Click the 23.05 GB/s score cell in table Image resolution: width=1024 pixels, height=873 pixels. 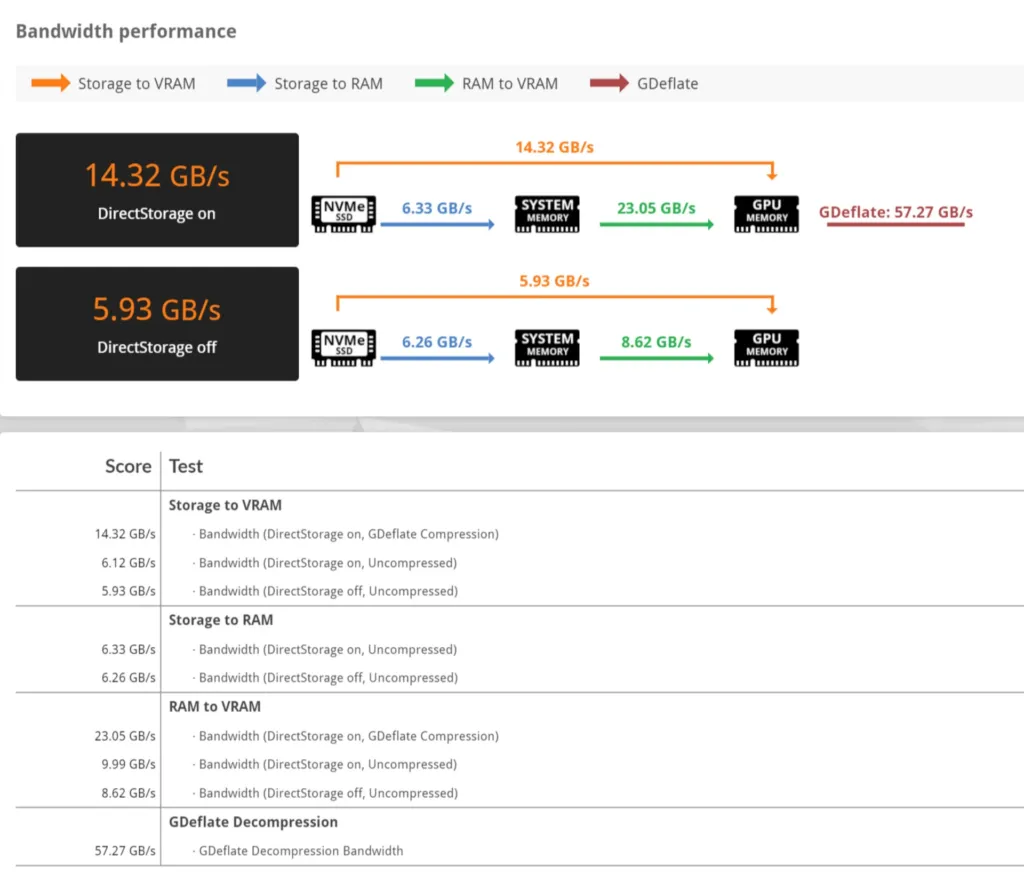pyautogui.click(x=125, y=736)
